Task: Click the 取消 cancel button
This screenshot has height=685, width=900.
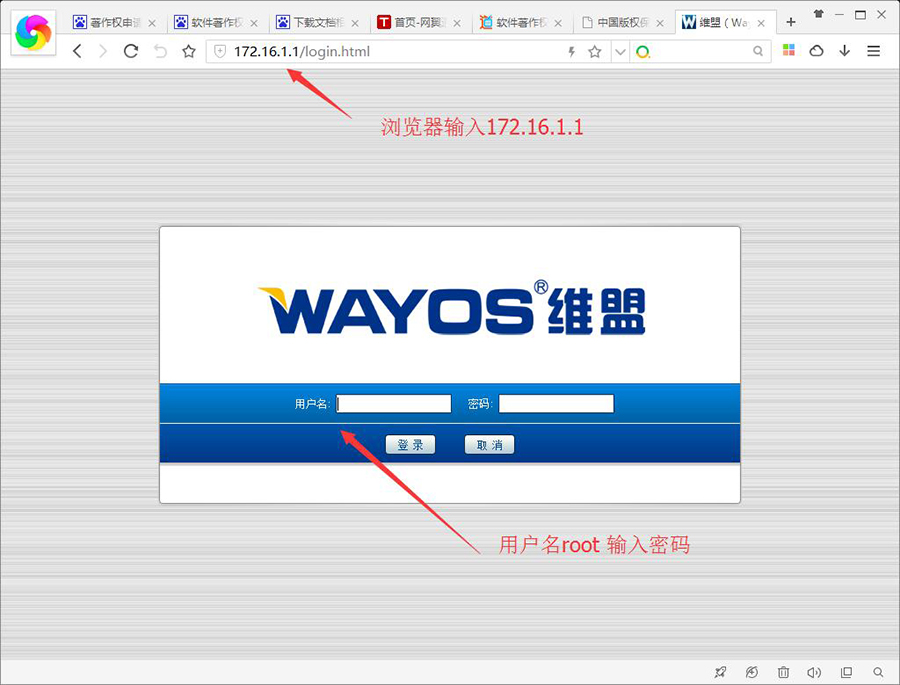Action: (490, 444)
